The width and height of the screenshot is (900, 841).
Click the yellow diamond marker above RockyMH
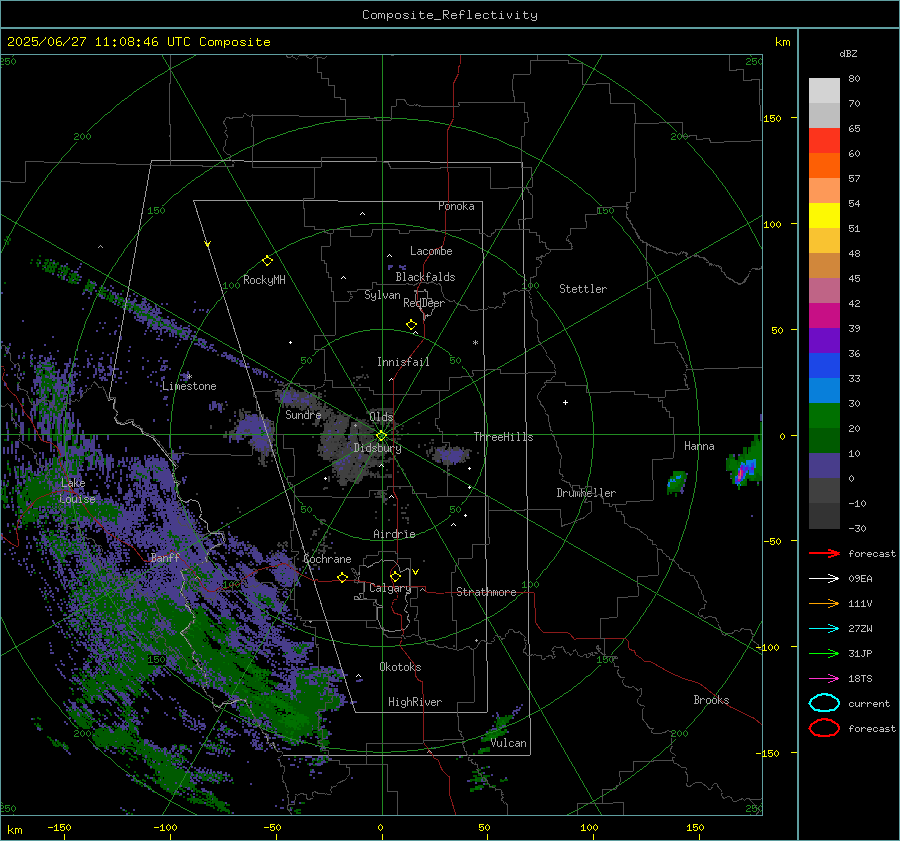[267, 261]
